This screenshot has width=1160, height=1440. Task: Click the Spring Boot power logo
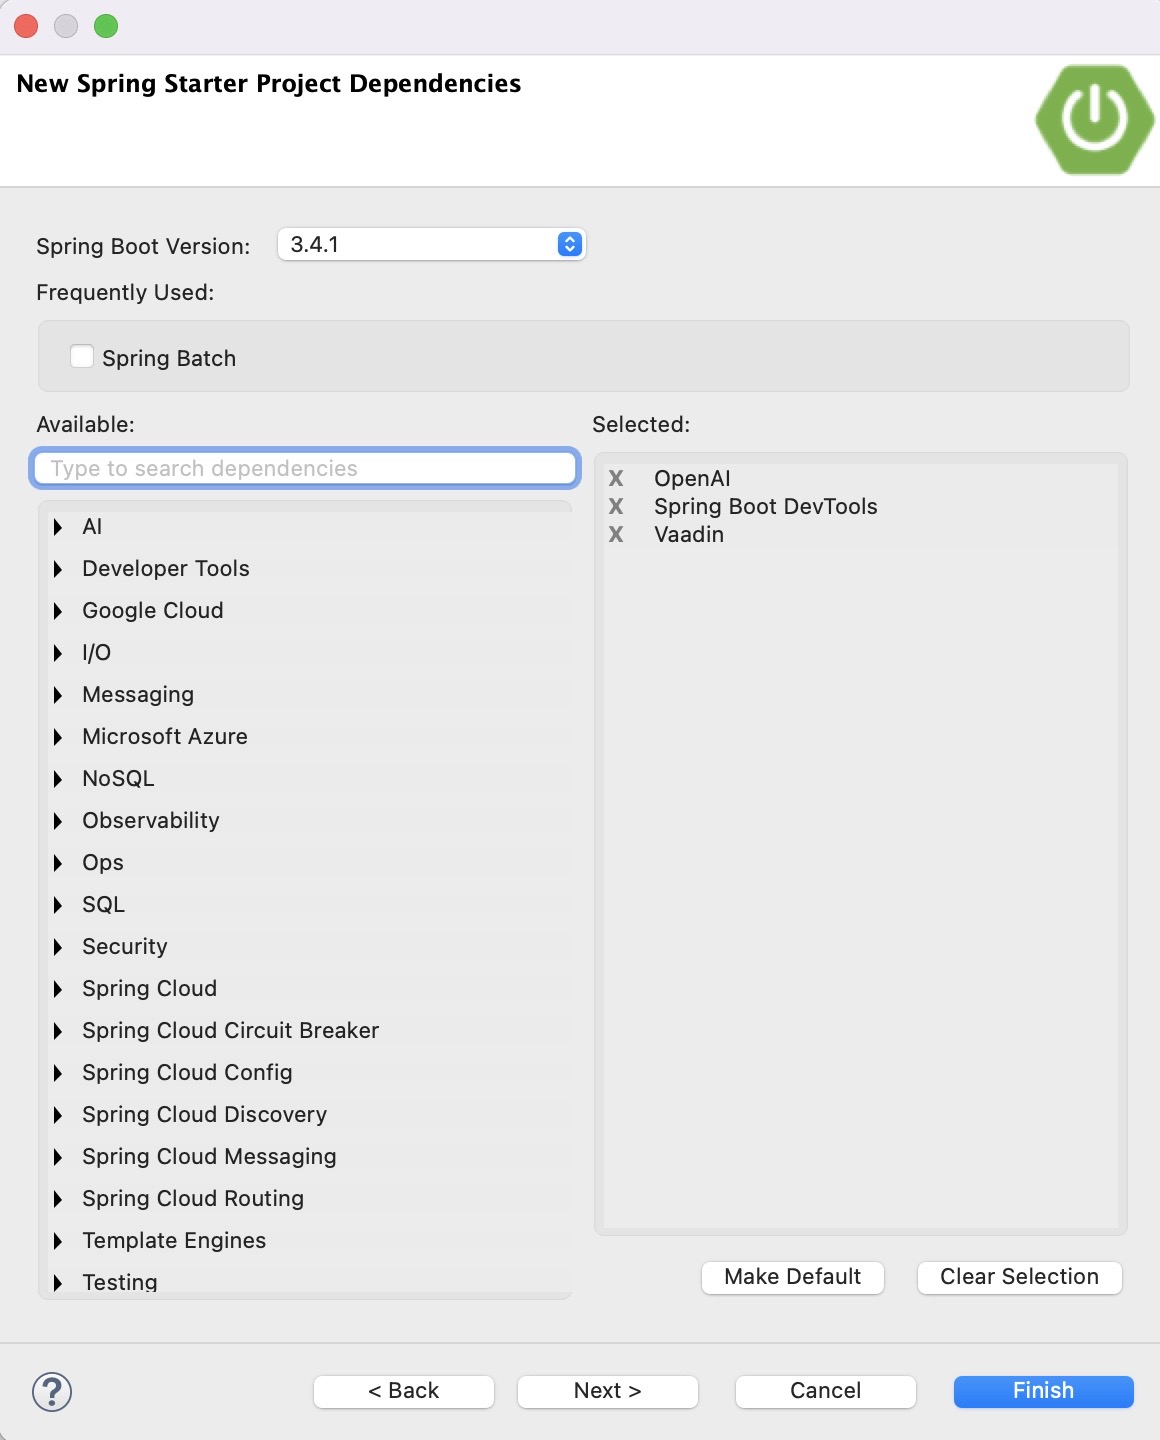(x=1094, y=119)
